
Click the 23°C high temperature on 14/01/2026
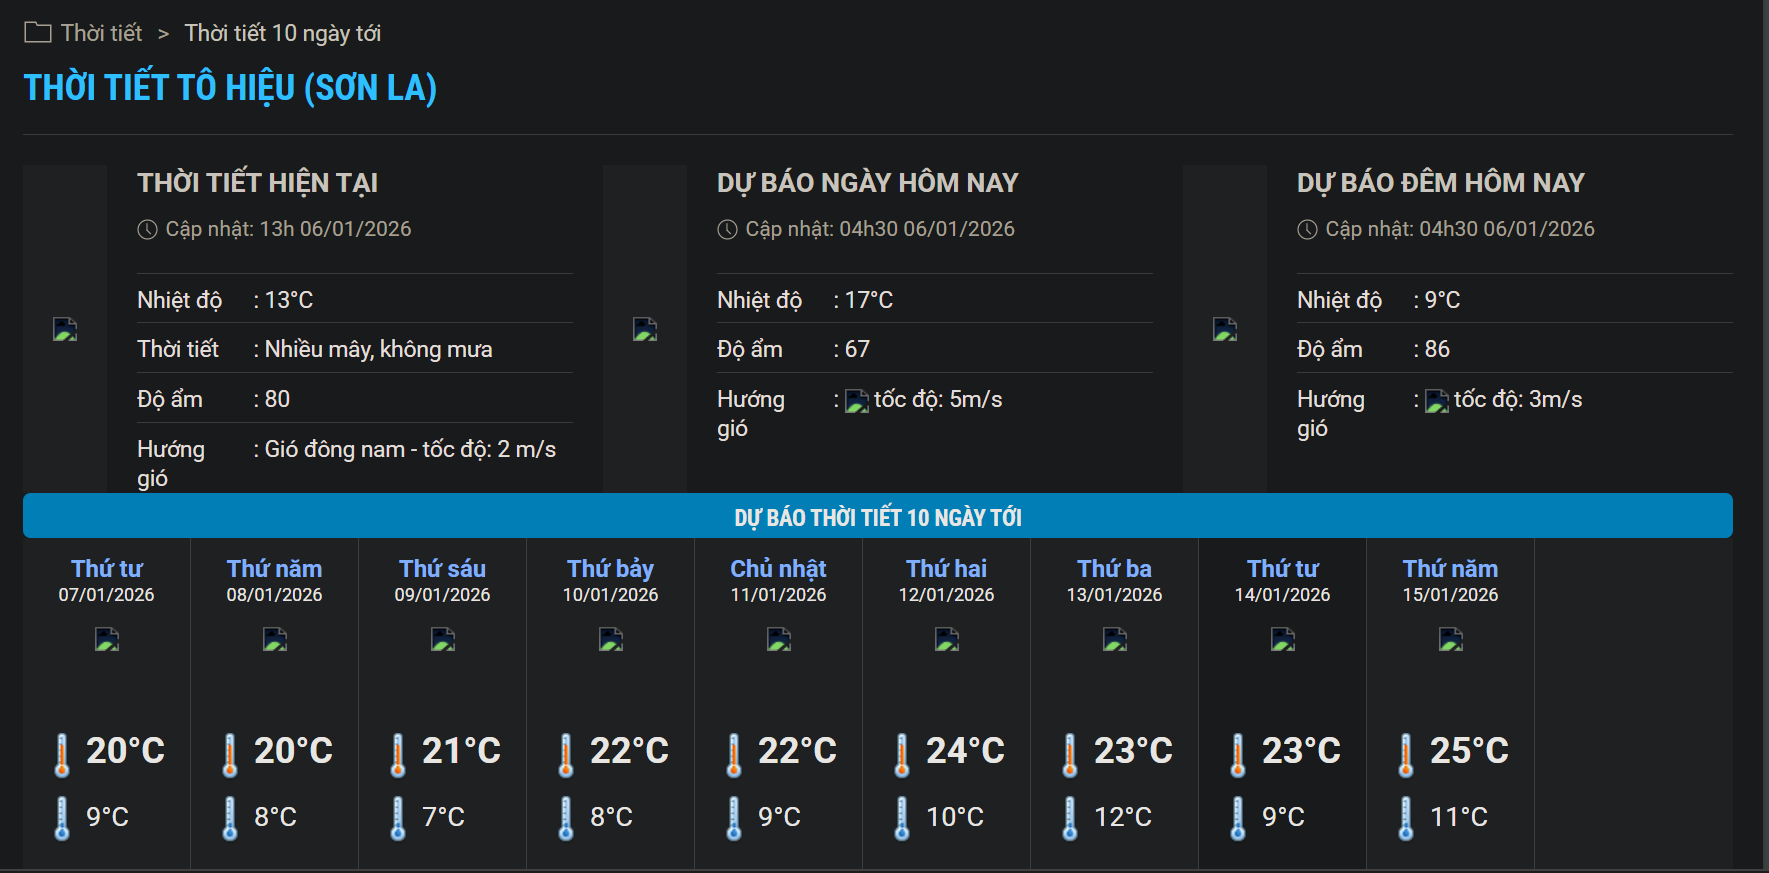[x=1300, y=751]
